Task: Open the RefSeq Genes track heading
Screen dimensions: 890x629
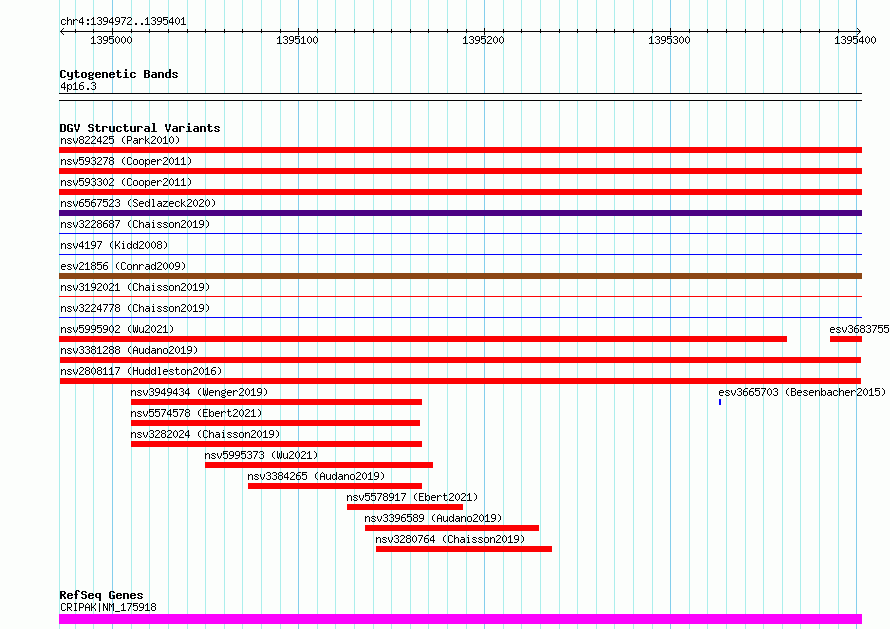Action: [x=101, y=595]
